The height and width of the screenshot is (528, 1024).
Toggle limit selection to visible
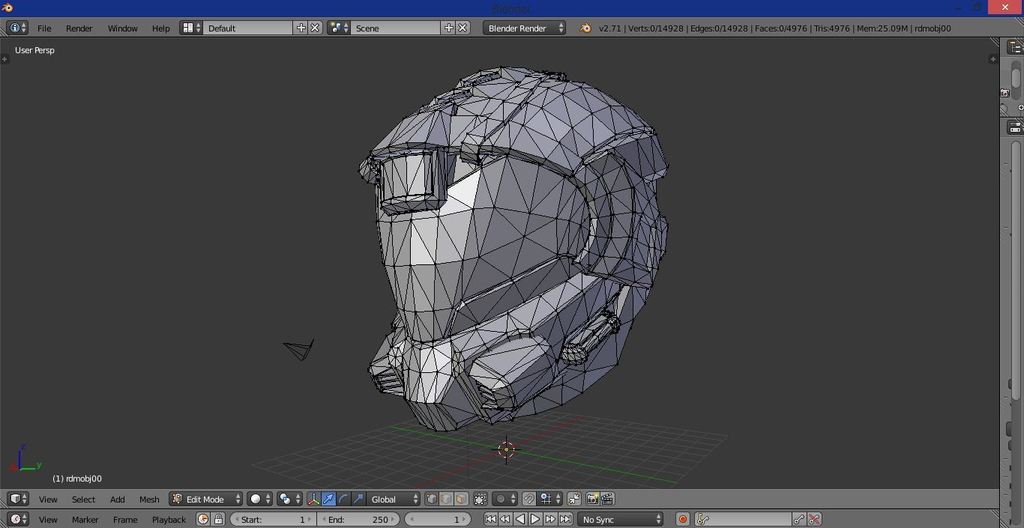click(x=480, y=499)
